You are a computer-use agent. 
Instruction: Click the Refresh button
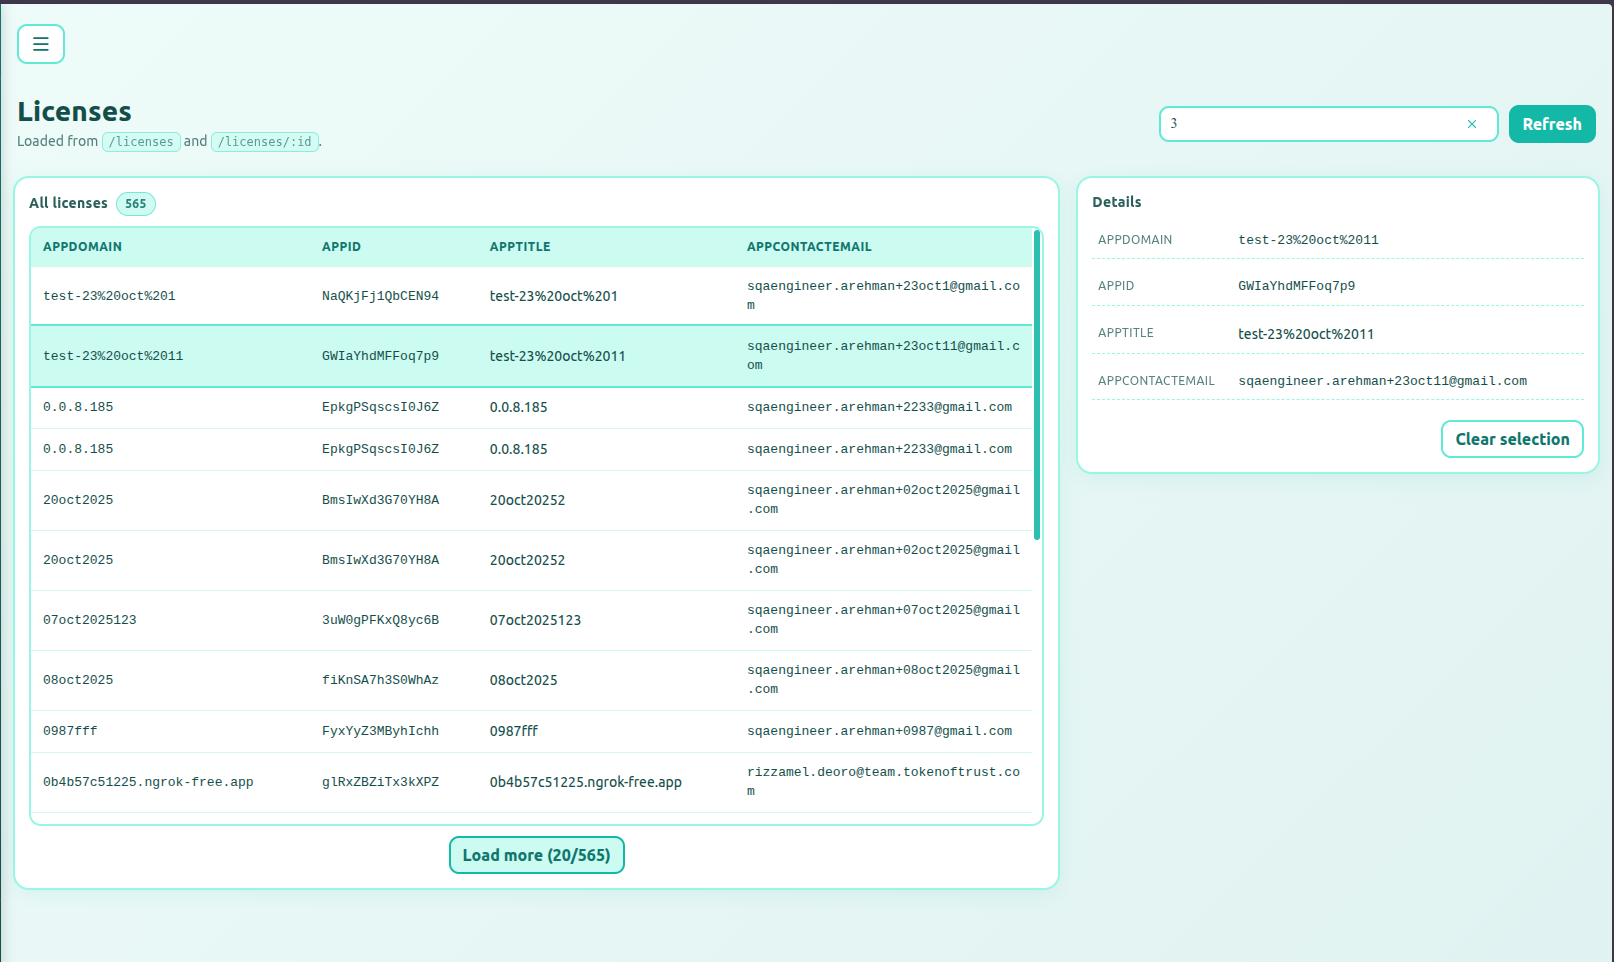coord(1551,124)
